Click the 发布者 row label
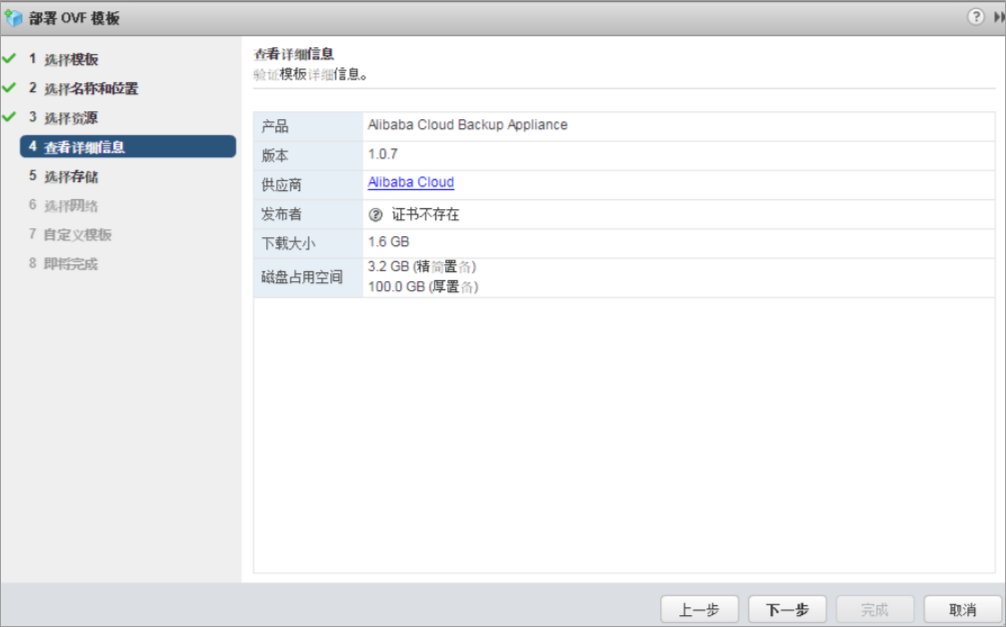This screenshot has height=627, width=1006. click(281, 214)
